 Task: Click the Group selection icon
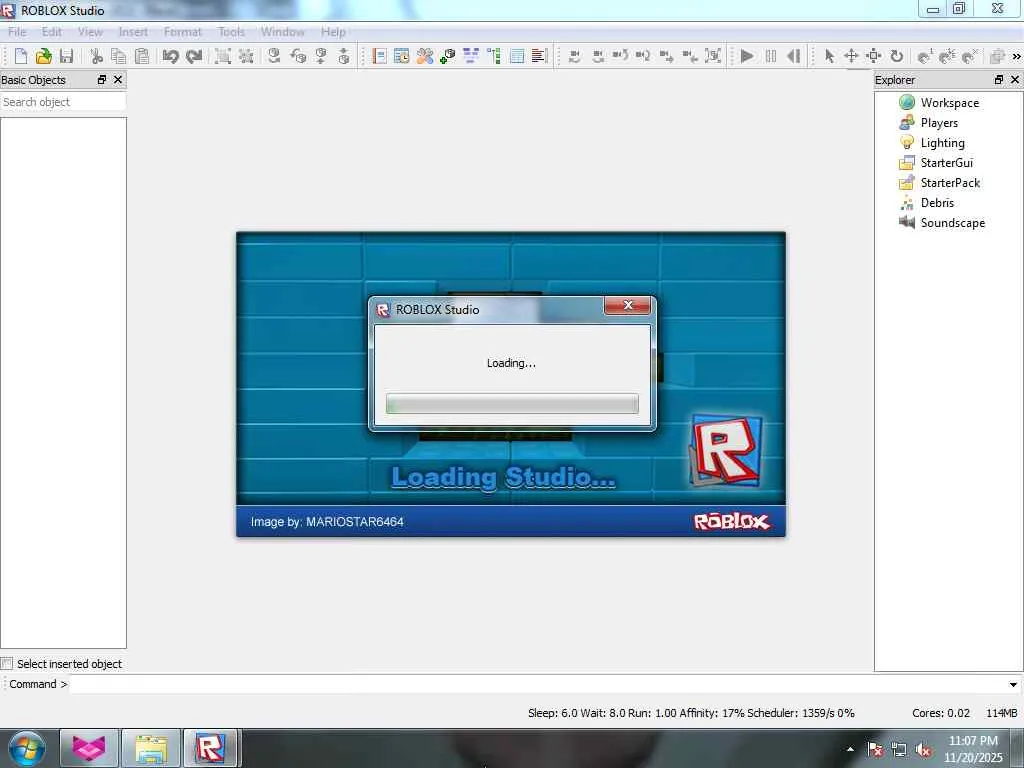(223, 56)
